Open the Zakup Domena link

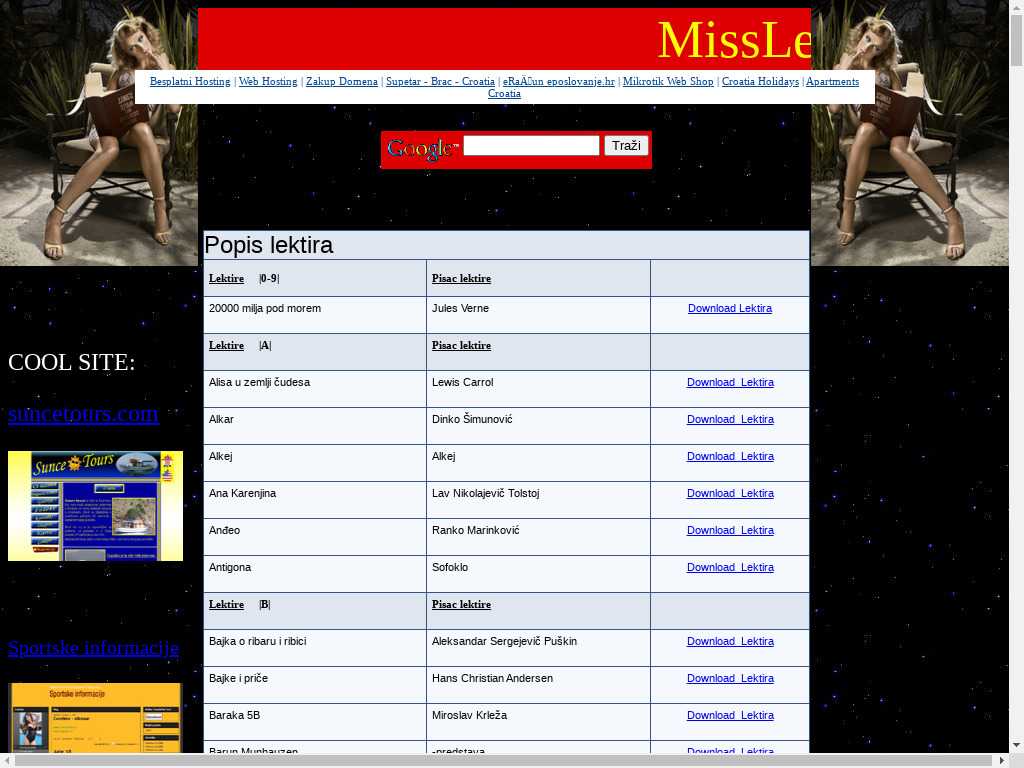point(342,81)
